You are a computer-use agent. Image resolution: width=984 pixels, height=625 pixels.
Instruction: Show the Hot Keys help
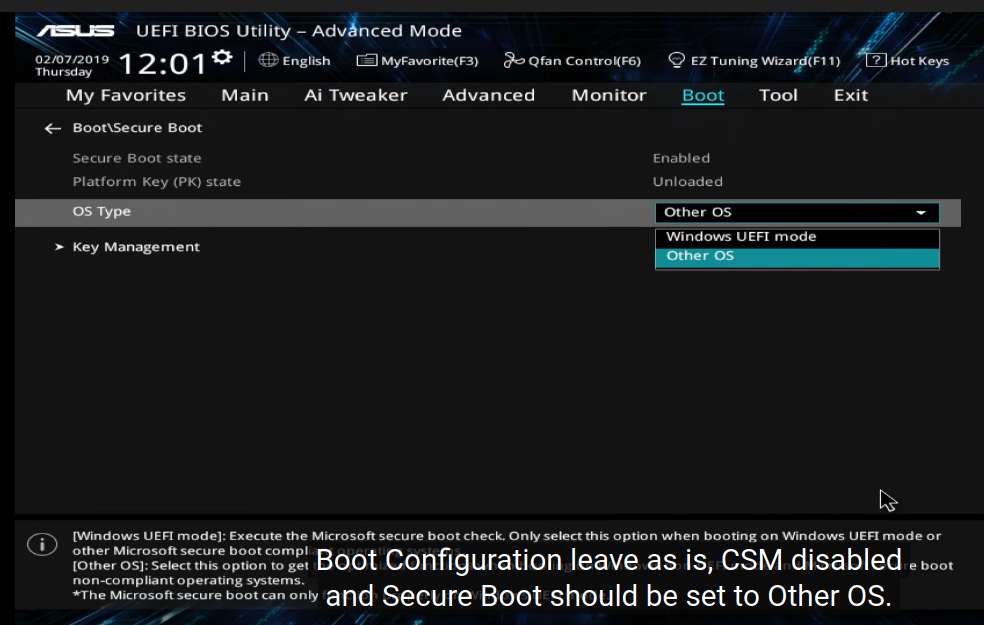[x=907, y=61]
